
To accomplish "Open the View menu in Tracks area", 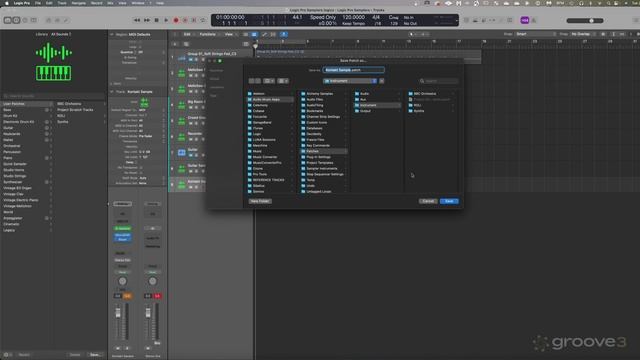I will point(230,34).
